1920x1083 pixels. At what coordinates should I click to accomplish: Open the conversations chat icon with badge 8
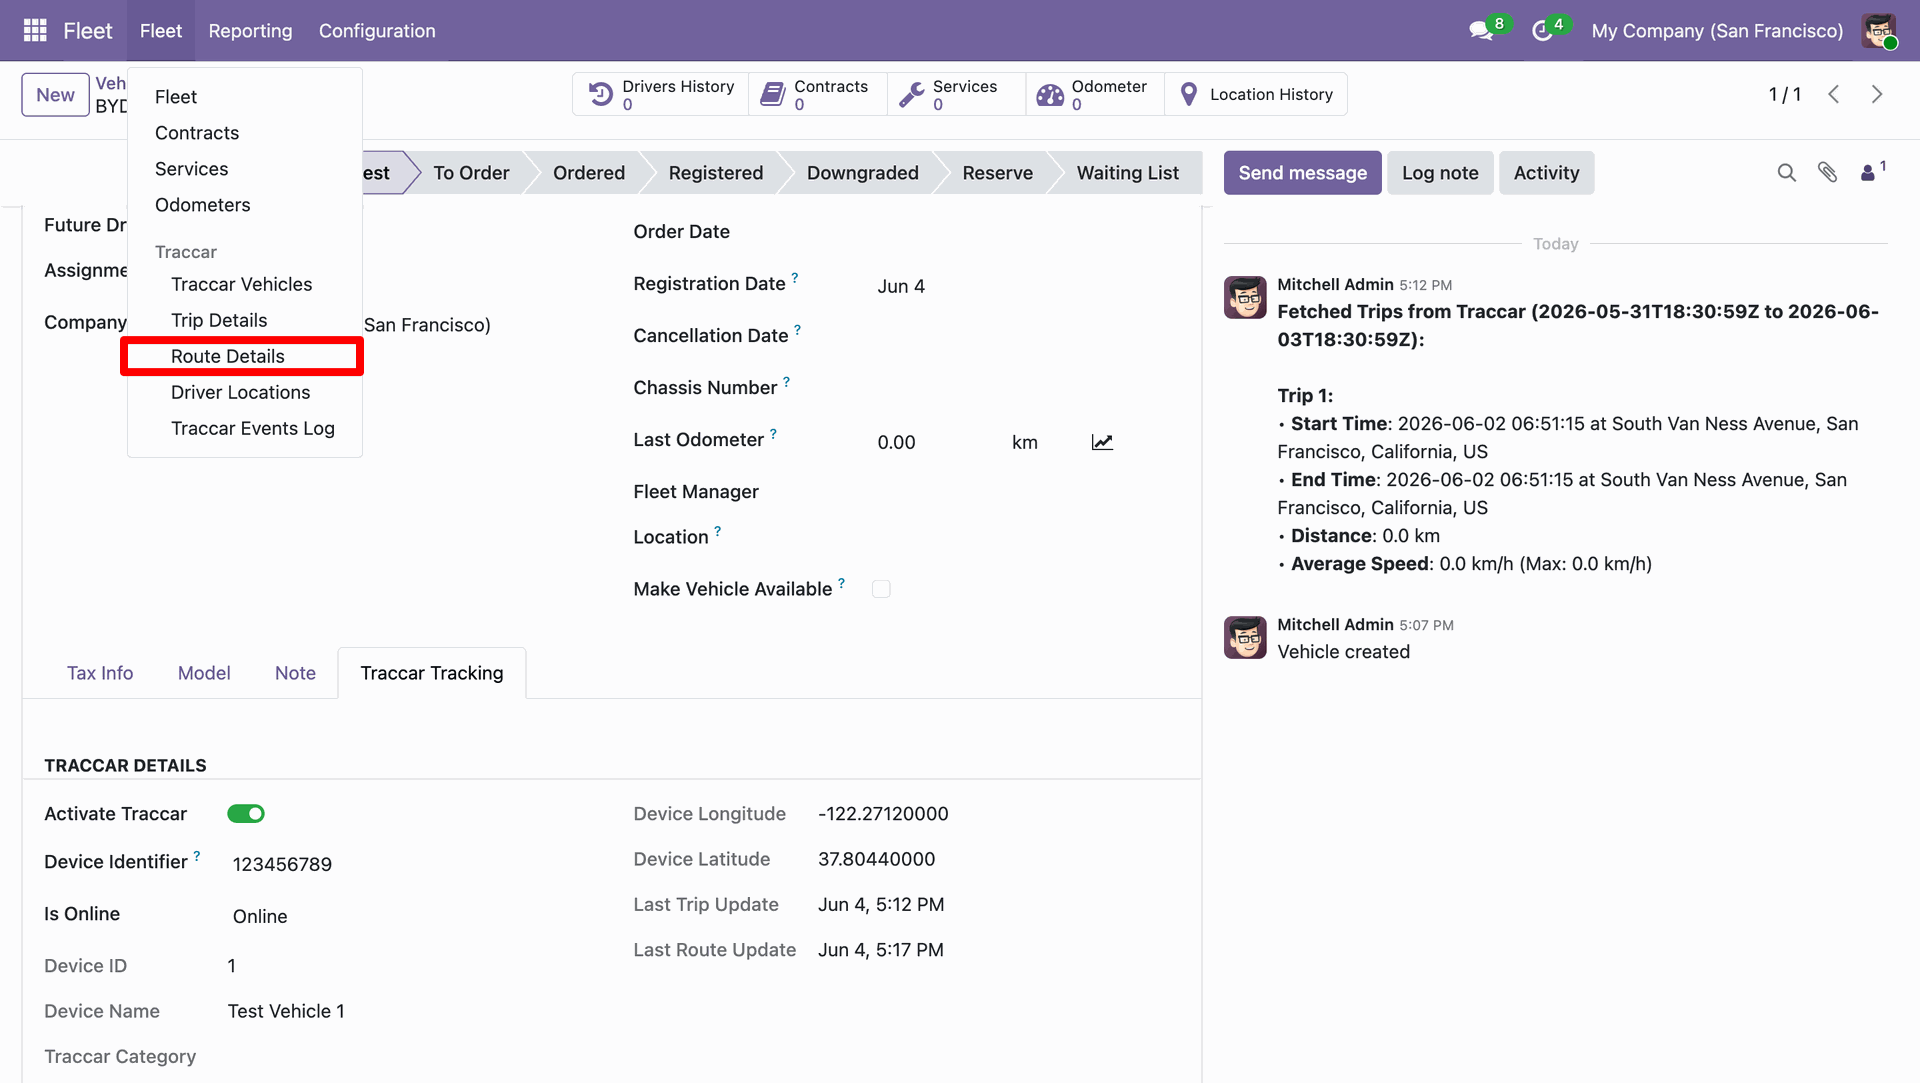tap(1481, 31)
